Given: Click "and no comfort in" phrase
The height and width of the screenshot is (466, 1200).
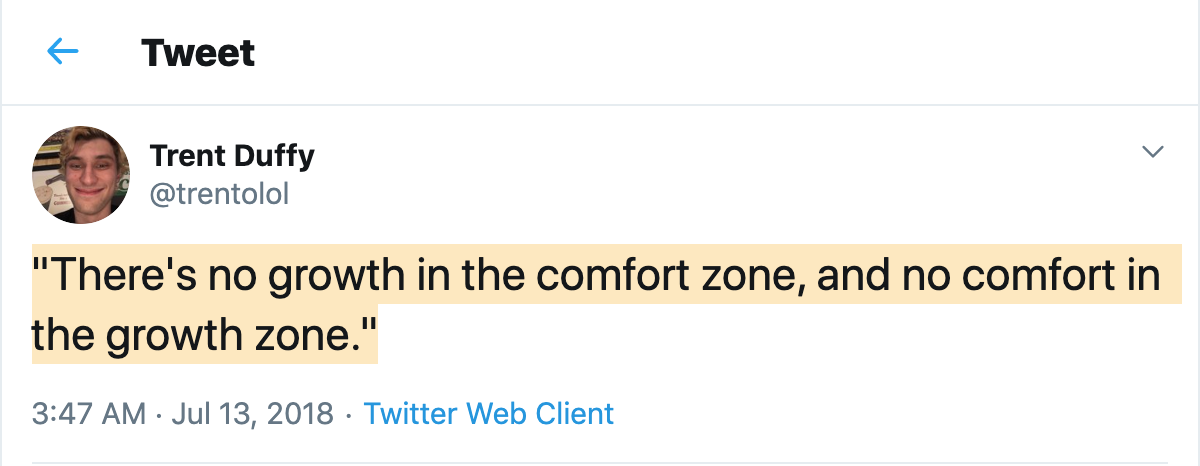Looking at the screenshot, I should (x=988, y=275).
